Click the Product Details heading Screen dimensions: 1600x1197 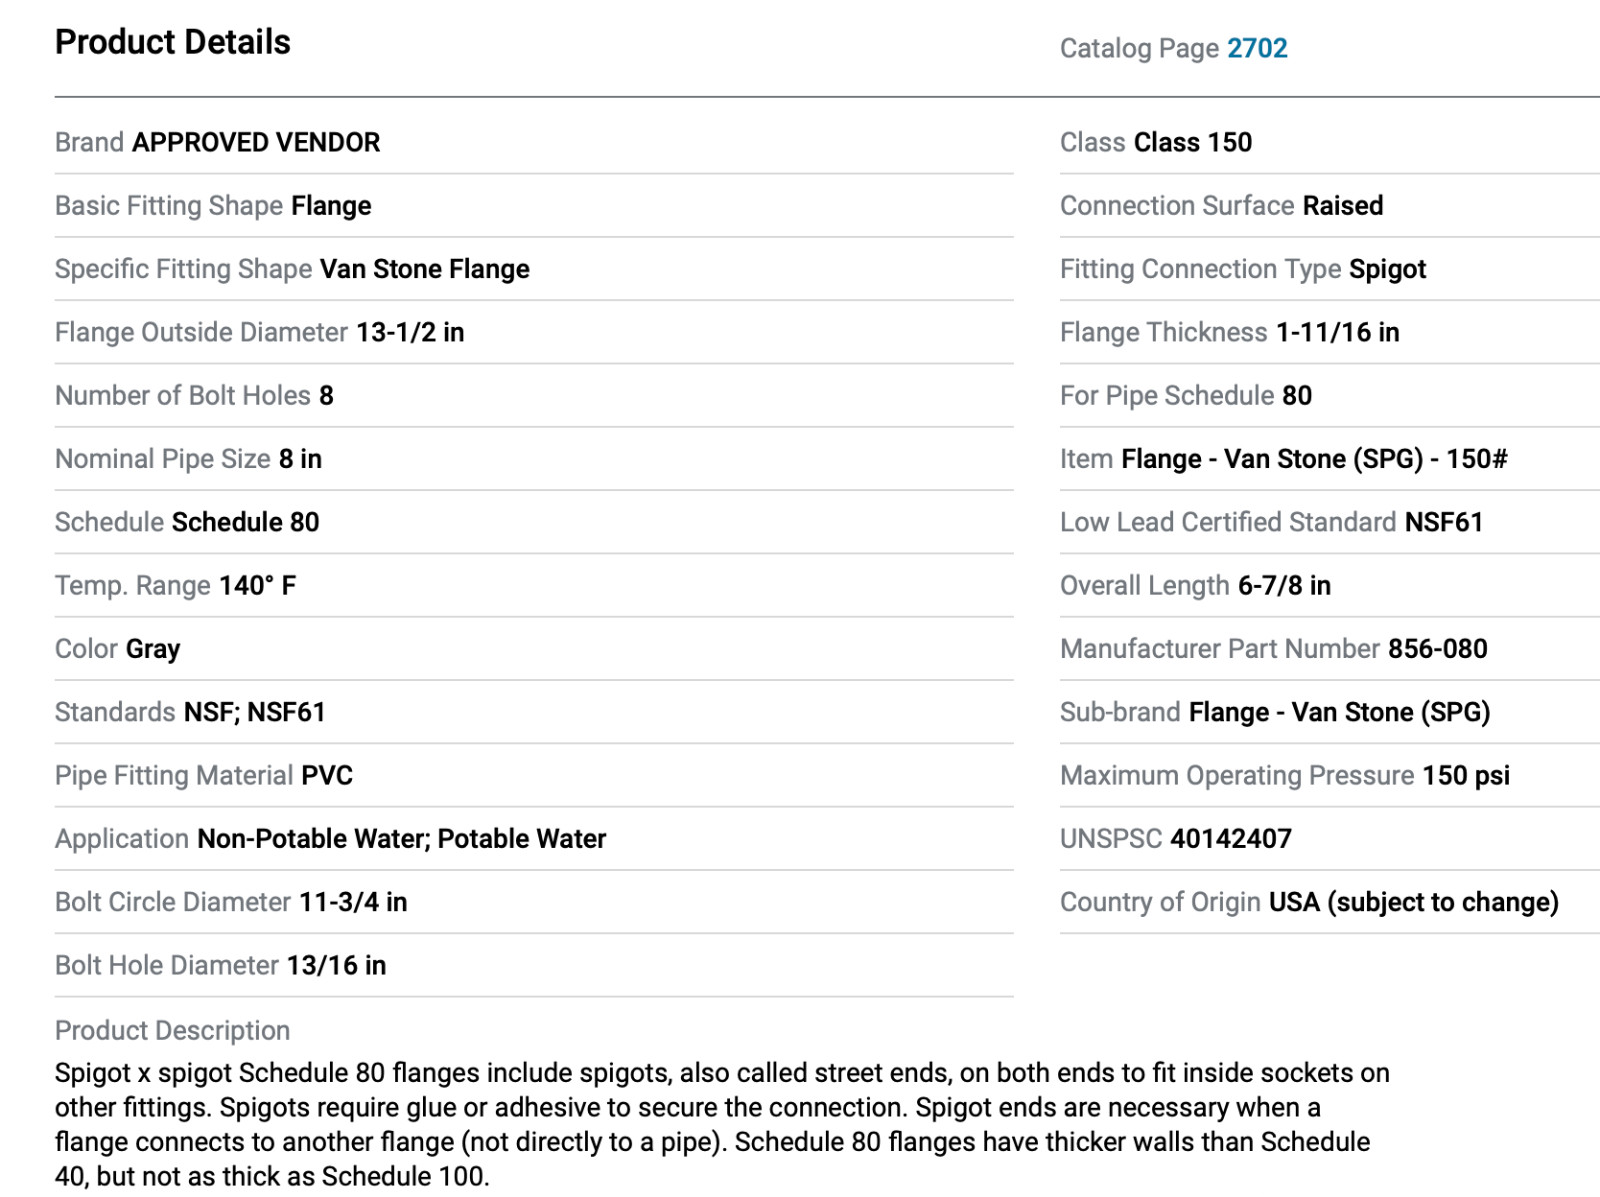click(173, 42)
